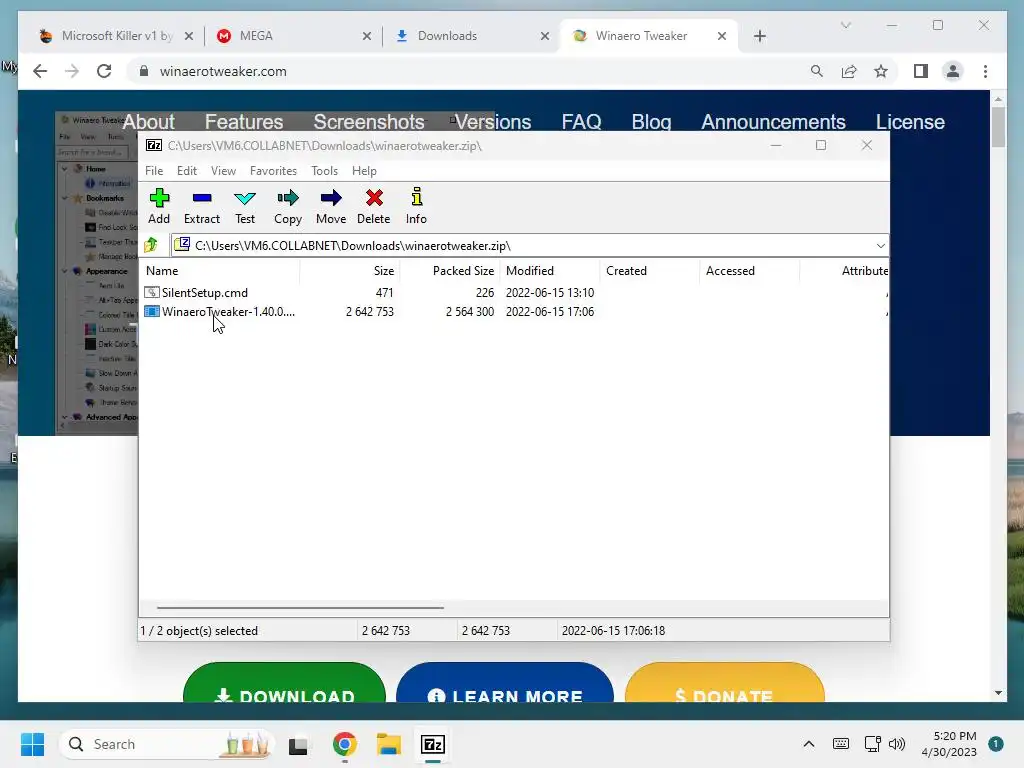Open the Announcements link
This screenshot has width=1024, height=768.
tap(773, 121)
